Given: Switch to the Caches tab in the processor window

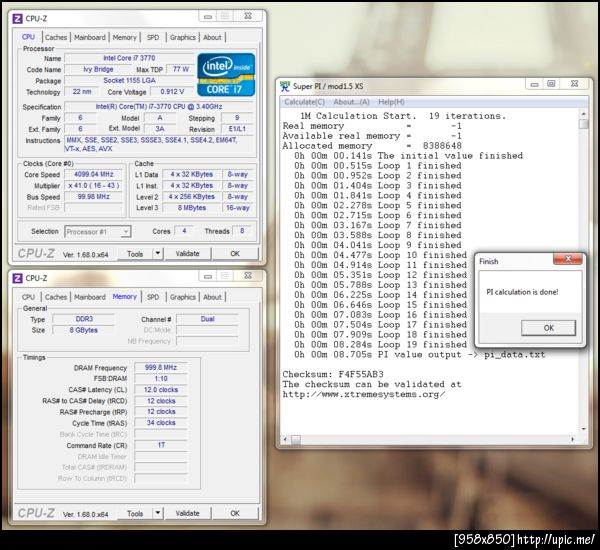Looking at the screenshot, I should [56, 38].
